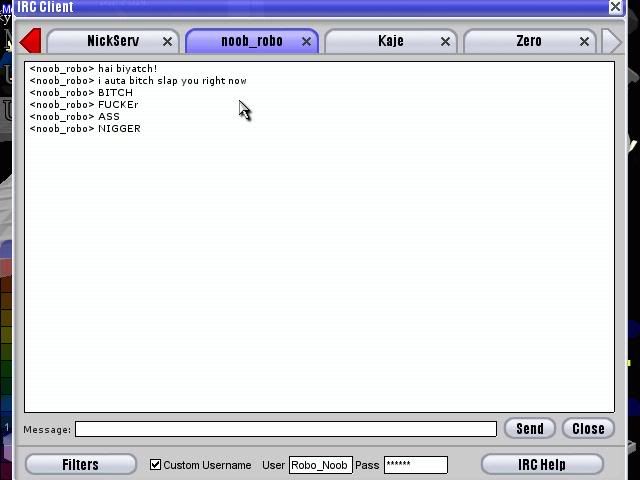Switch to the NickServ tab
This screenshot has height=480, width=640.
click(113, 41)
